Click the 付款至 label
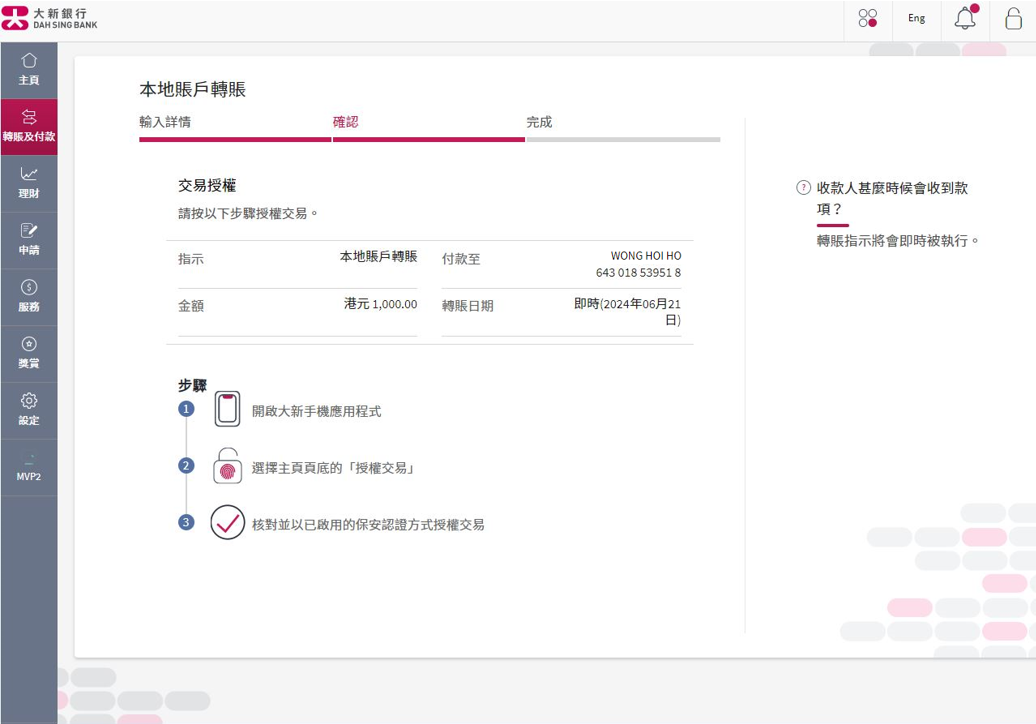1036x724 pixels. pyautogui.click(x=461, y=259)
